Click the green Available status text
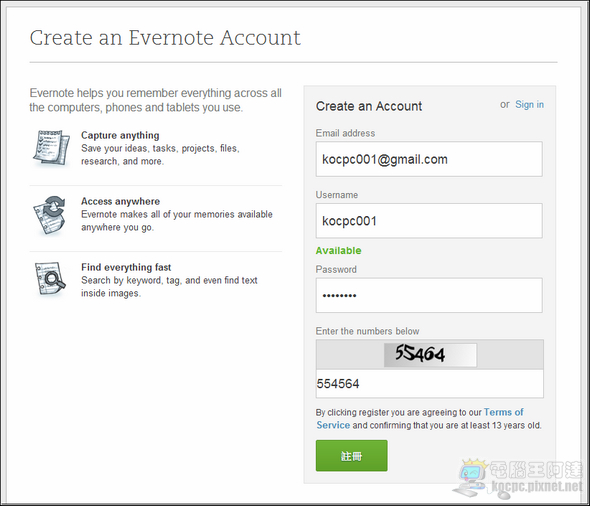Viewport: 590px width, 506px height. click(x=338, y=251)
